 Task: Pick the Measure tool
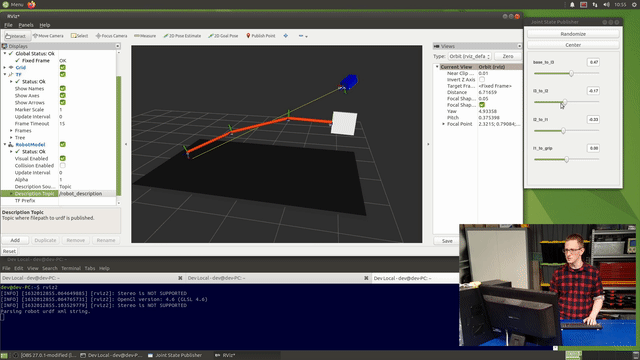tap(145, 36)
